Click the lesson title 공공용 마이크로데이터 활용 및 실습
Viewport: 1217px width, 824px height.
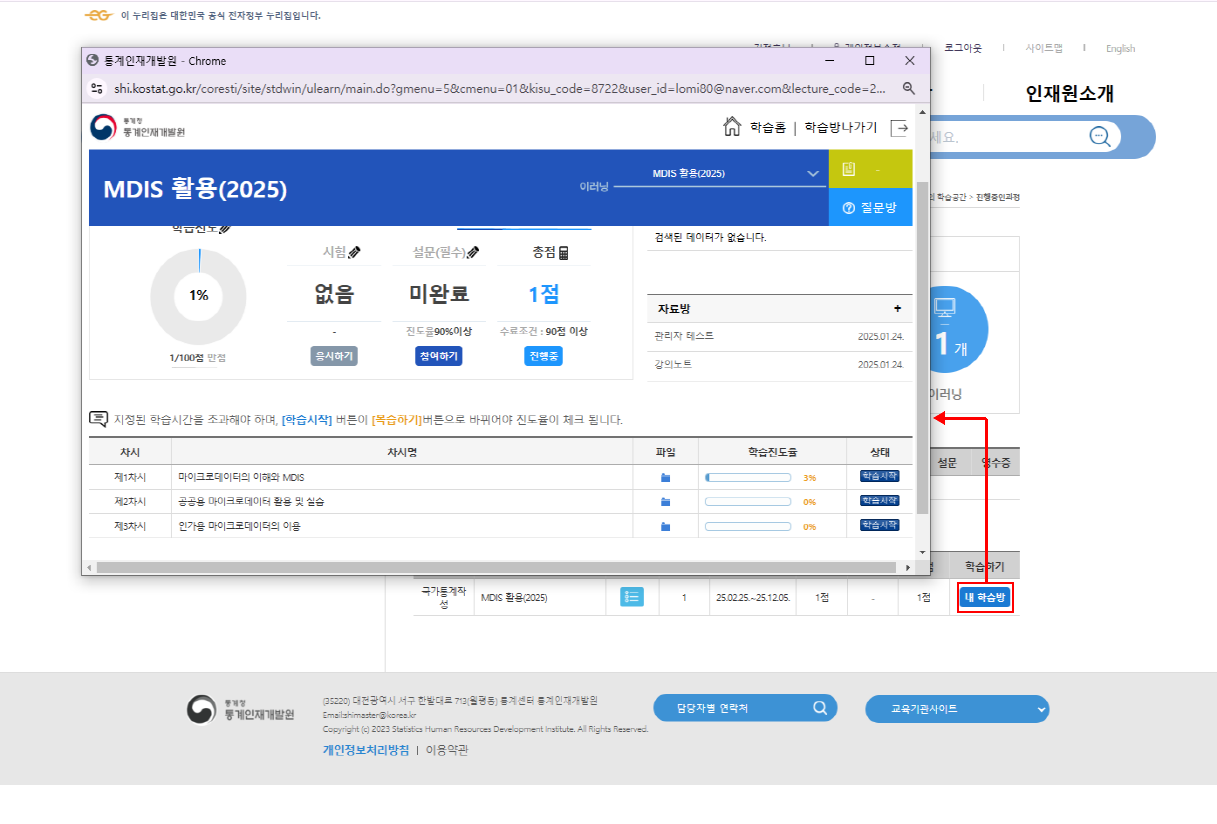tap(251, 502)
